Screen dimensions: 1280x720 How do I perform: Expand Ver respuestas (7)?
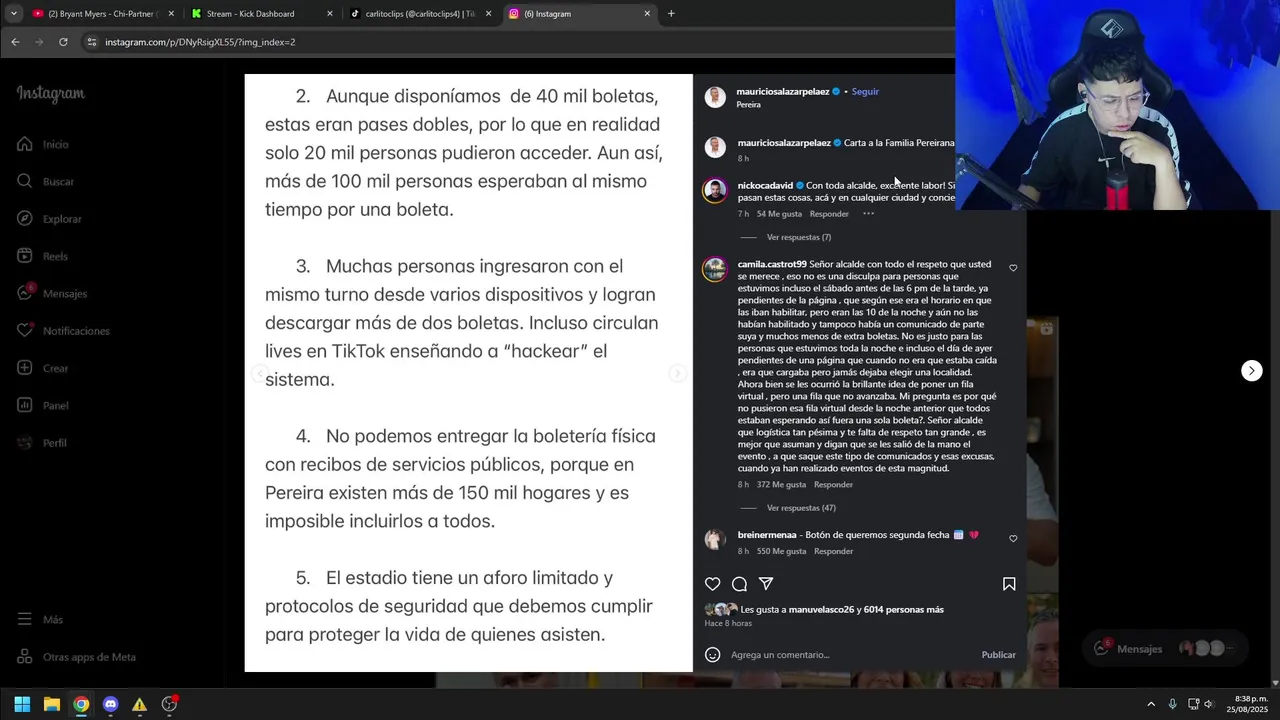[x=799, y=238]
